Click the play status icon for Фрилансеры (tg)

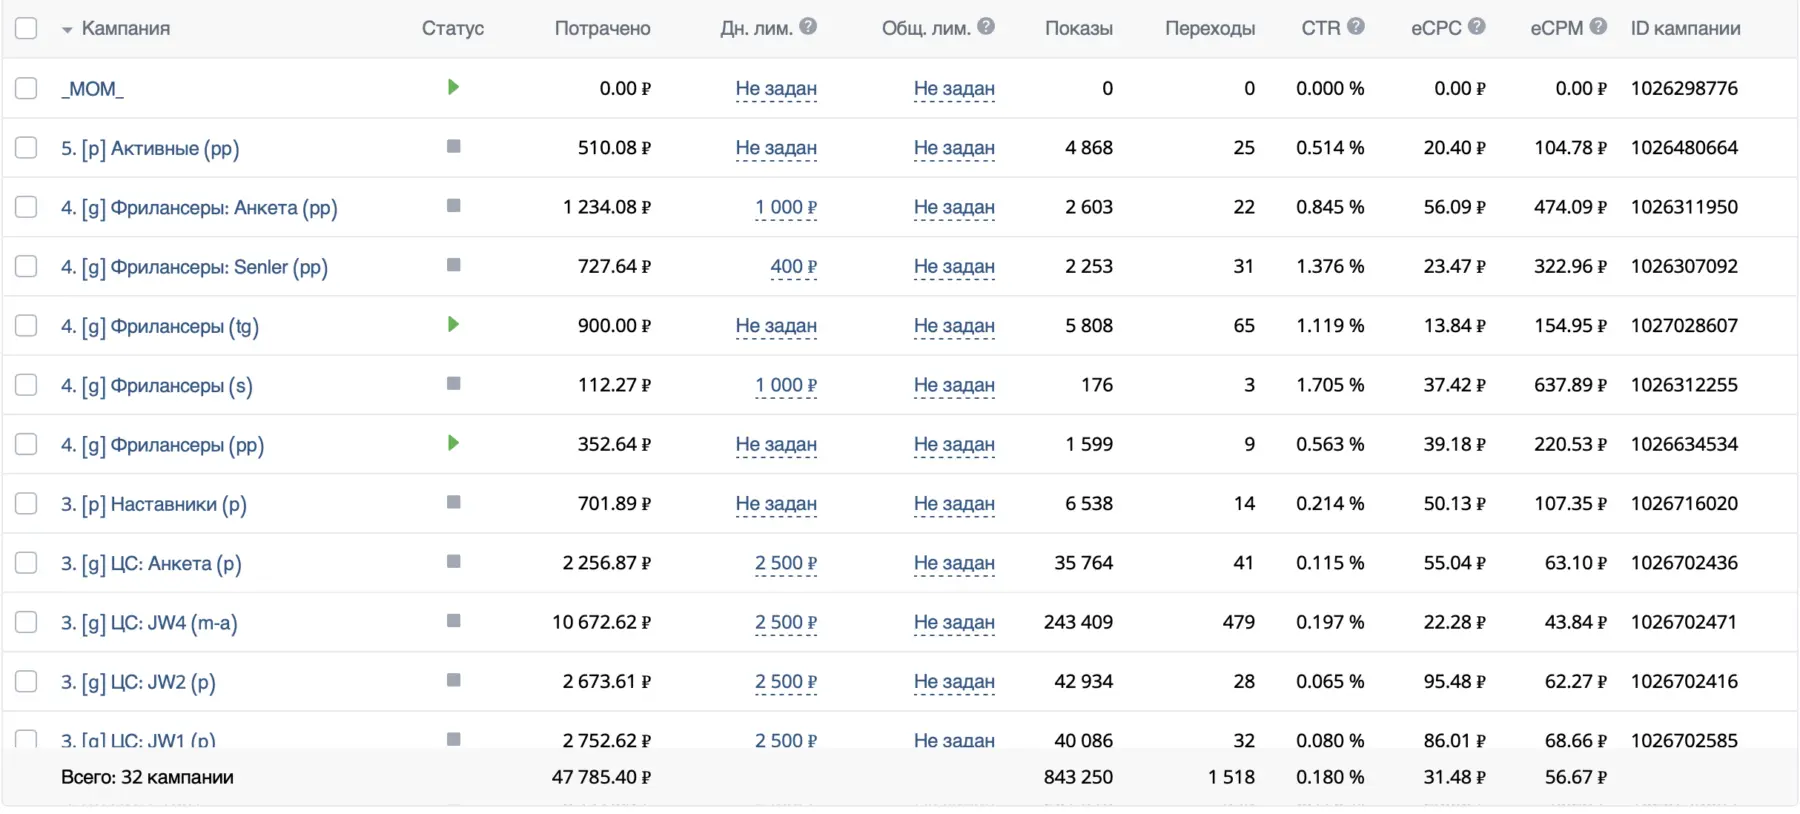point(453,324)
